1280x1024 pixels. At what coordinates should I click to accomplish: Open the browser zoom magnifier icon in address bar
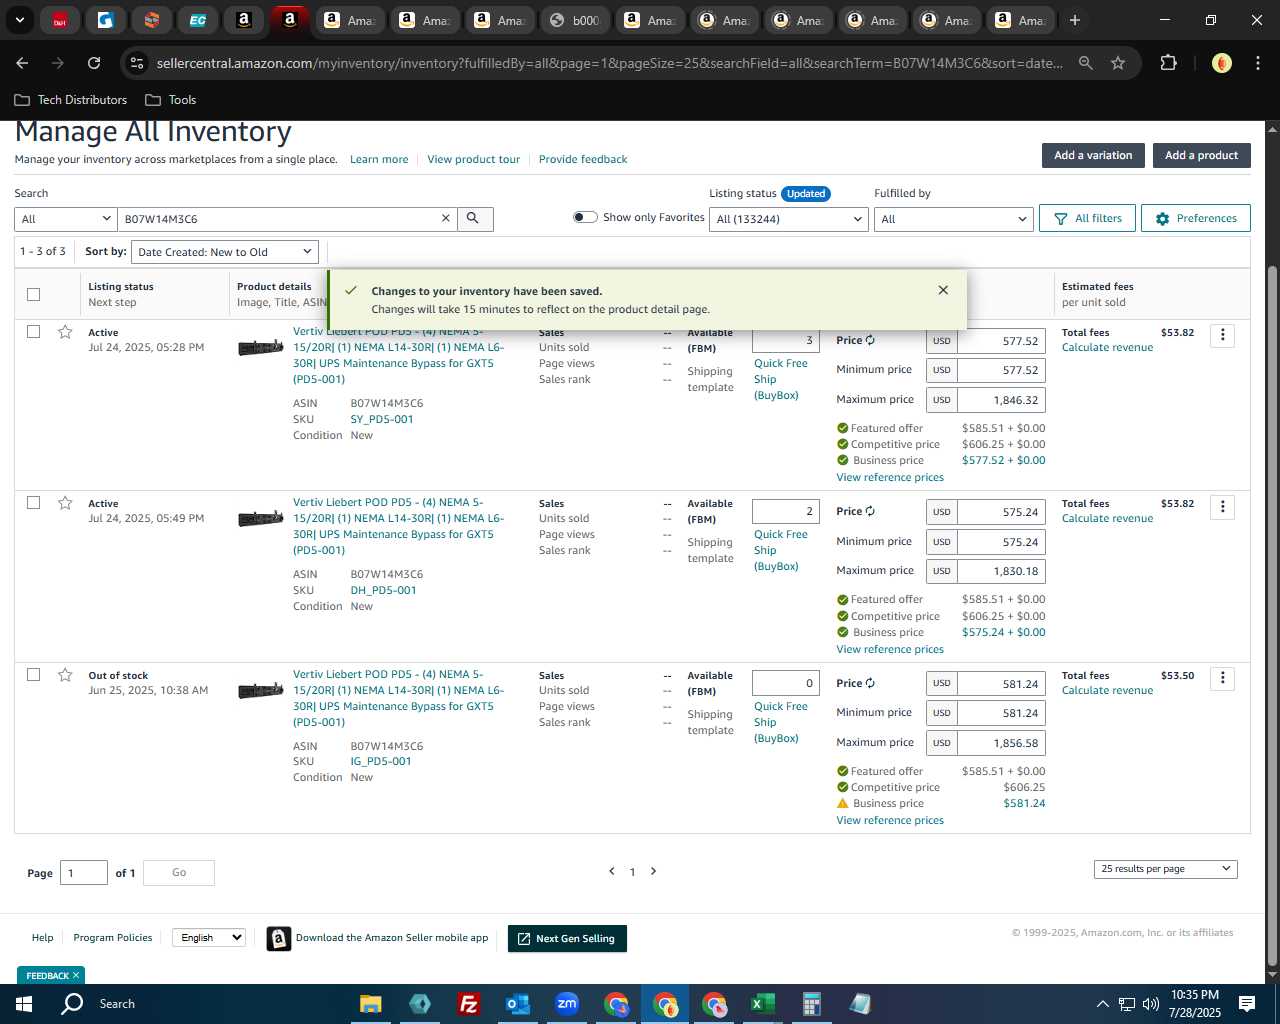[1086, 63]
